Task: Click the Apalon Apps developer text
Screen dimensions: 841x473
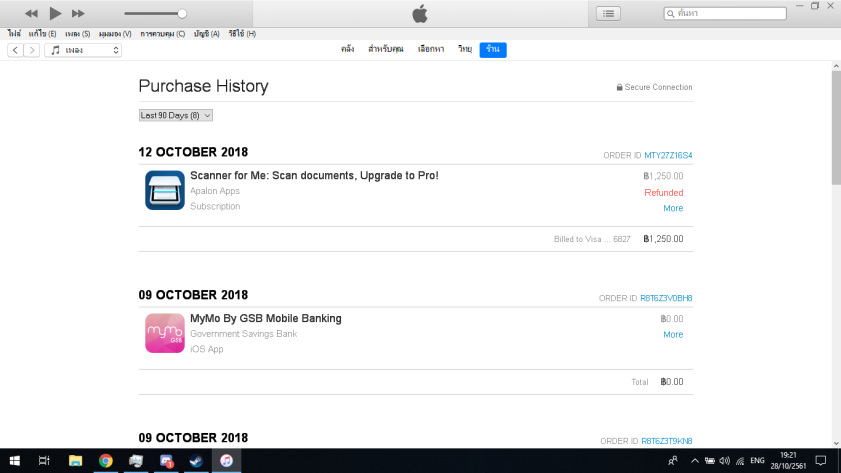Action: 215,191
